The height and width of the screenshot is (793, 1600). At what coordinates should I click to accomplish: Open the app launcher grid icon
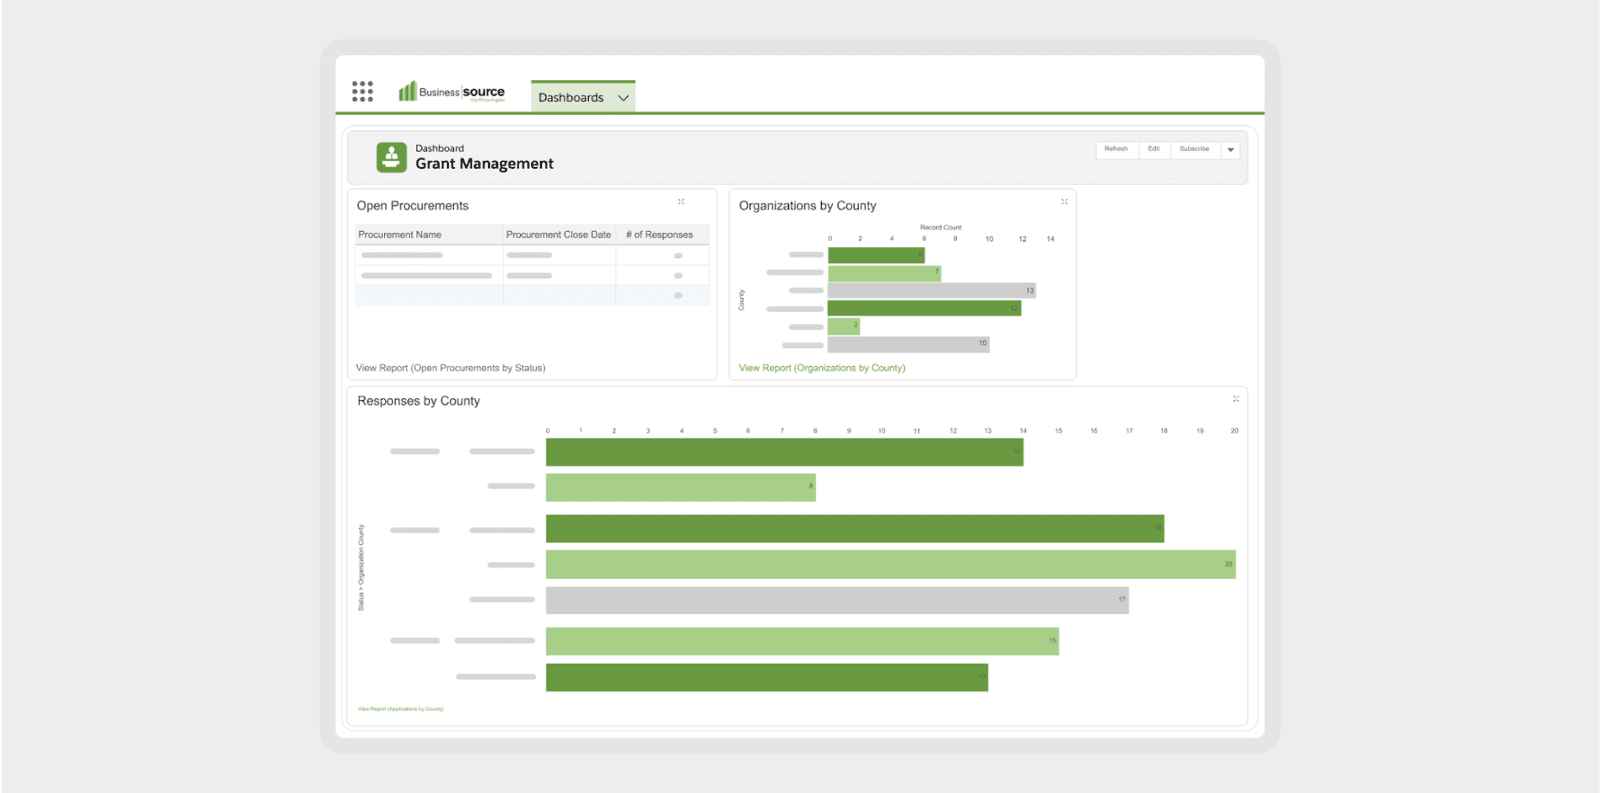(362, 92)
